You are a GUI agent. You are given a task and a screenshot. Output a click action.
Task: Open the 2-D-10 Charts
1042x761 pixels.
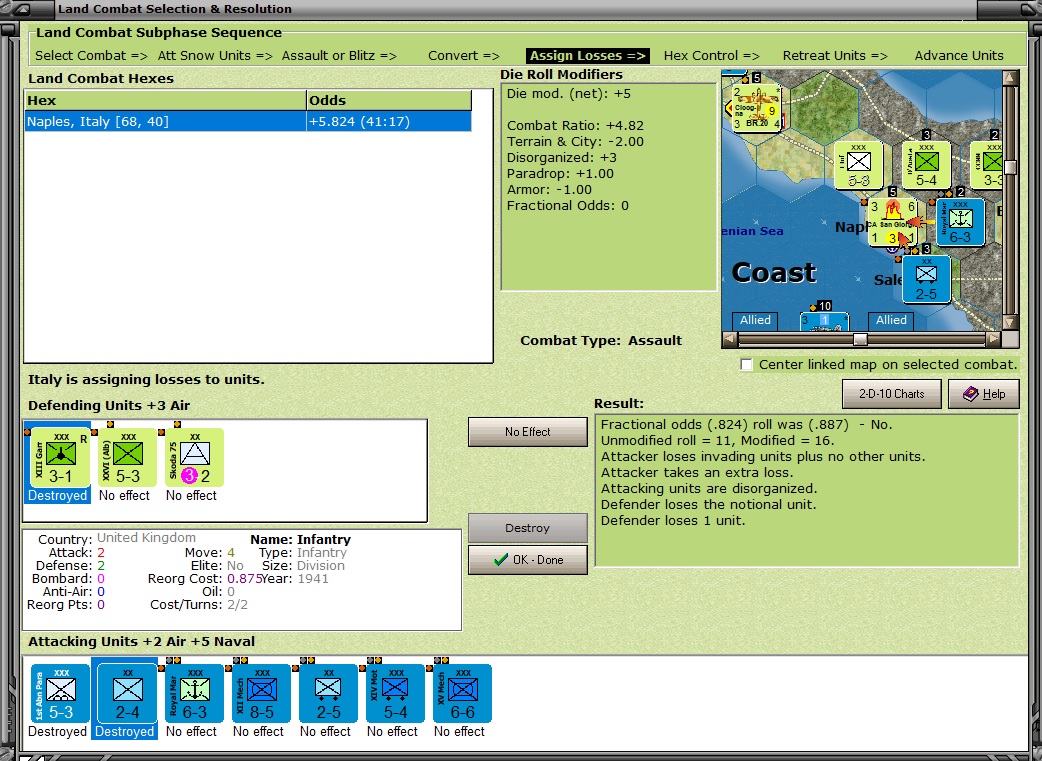click(x=891, y=394)
